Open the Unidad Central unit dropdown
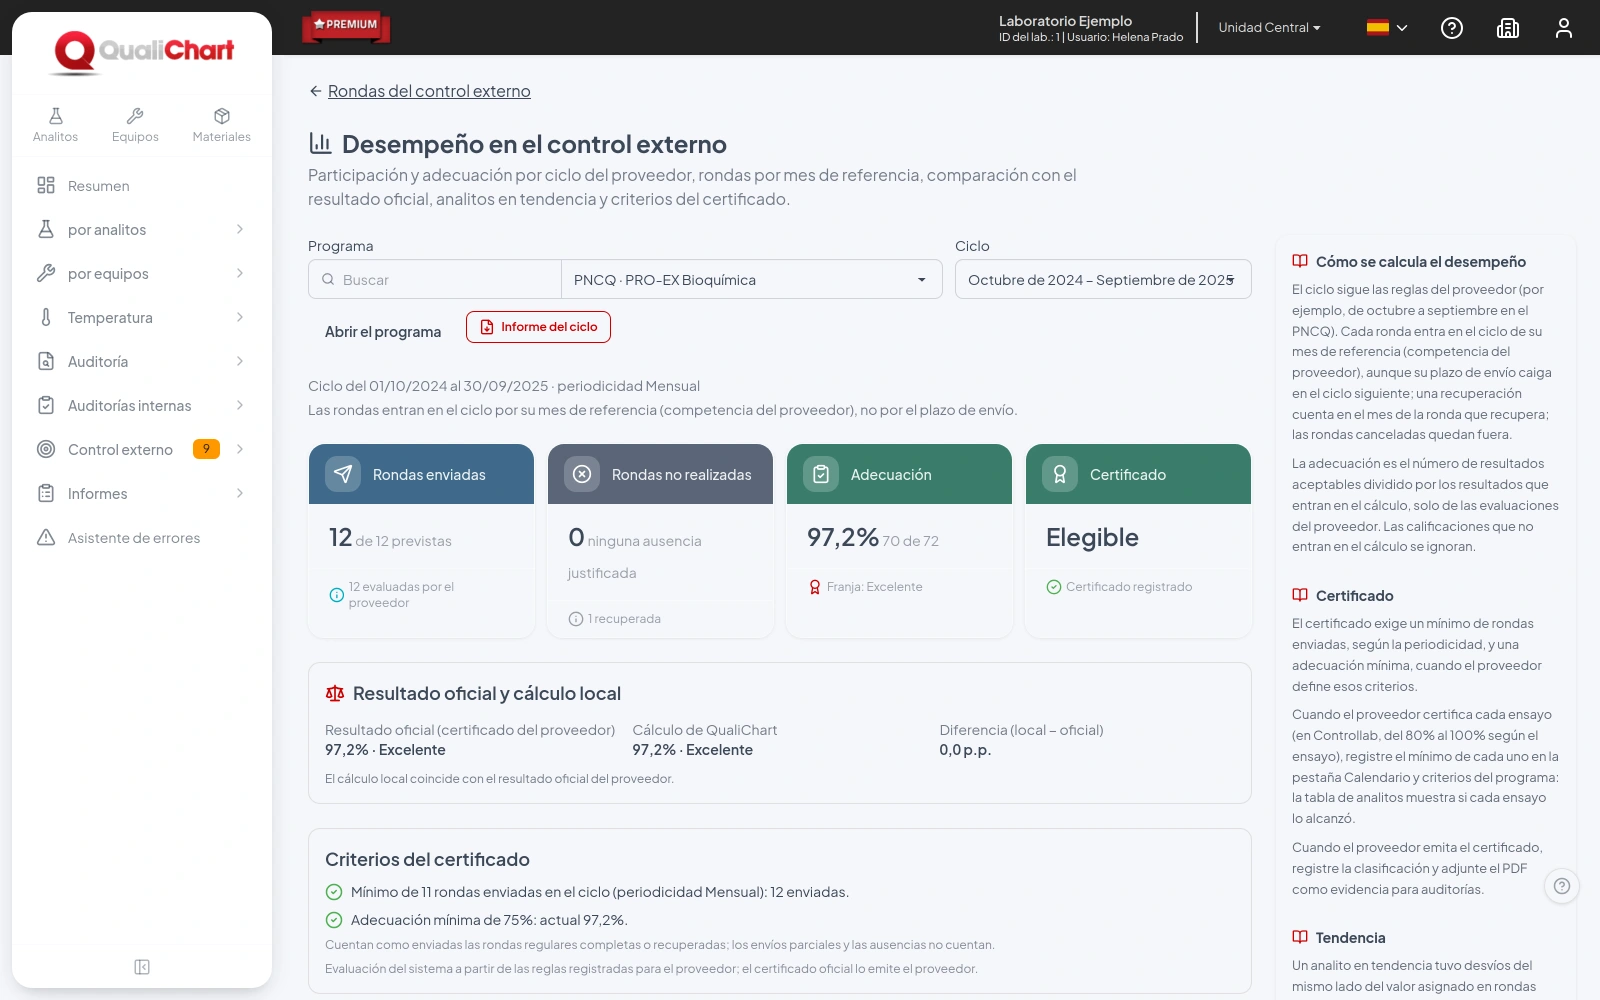 pyautogui.click(x=1269, y=28)
